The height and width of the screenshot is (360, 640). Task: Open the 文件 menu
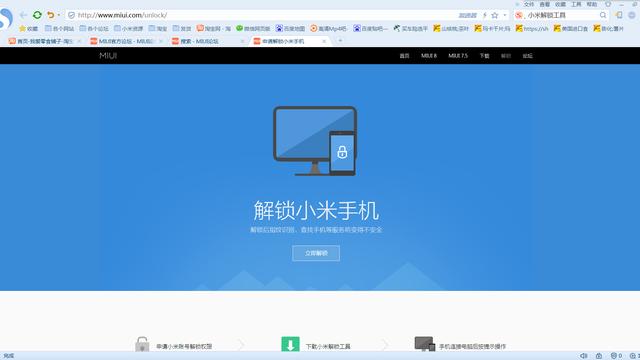pyautogui.click(x=529, y=4)
